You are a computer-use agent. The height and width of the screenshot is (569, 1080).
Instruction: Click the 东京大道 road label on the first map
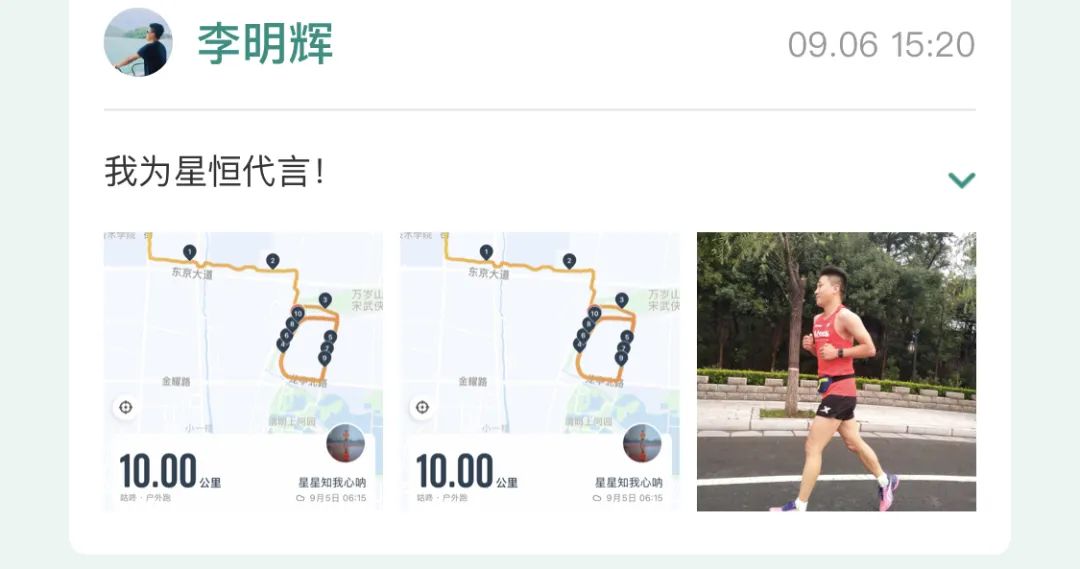pos(192,273)
